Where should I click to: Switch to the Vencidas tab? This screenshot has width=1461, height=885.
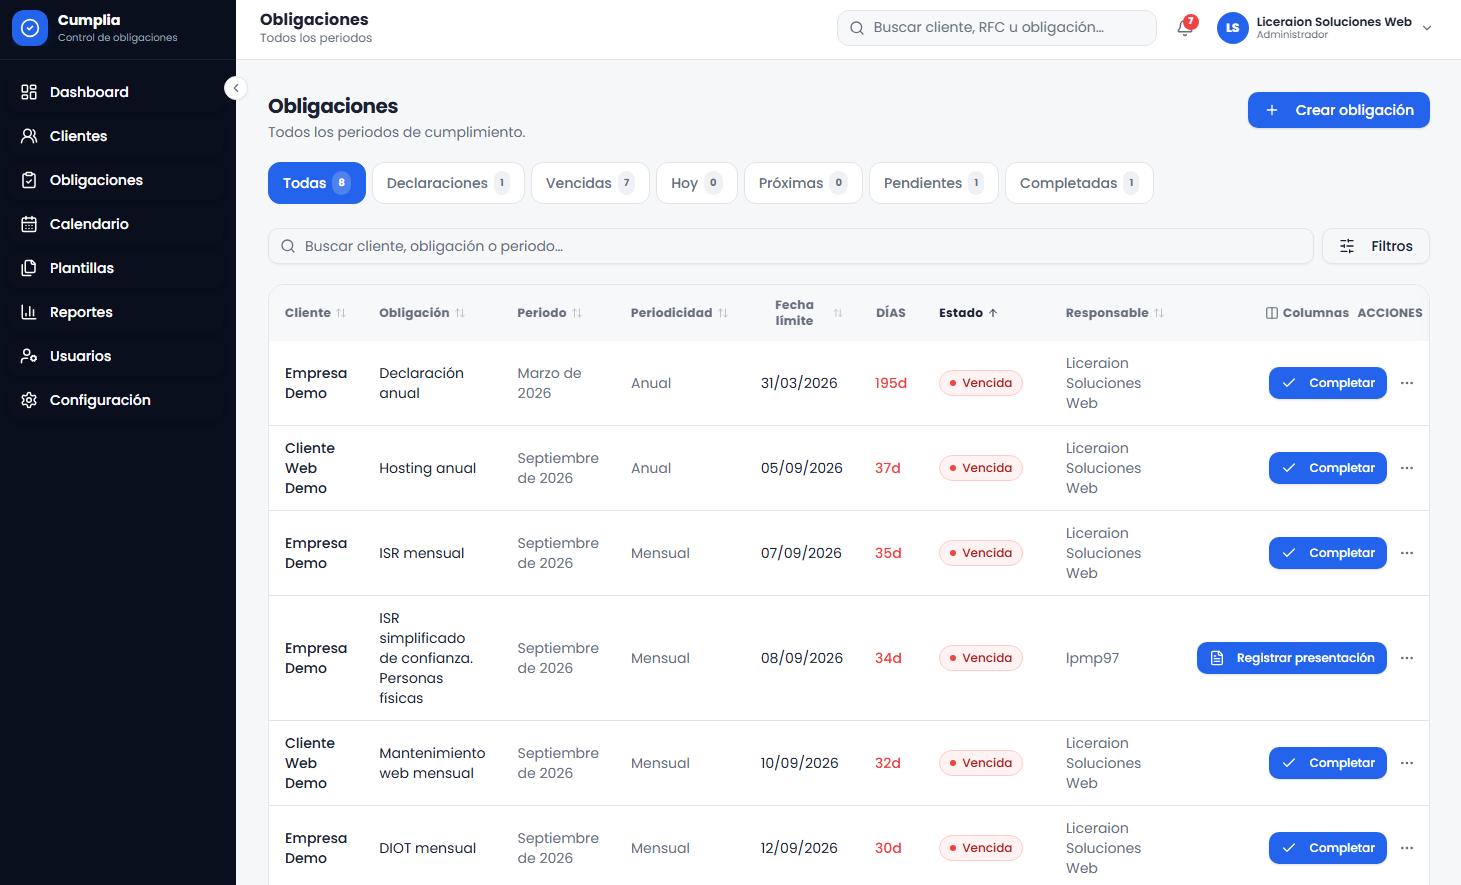590,183
